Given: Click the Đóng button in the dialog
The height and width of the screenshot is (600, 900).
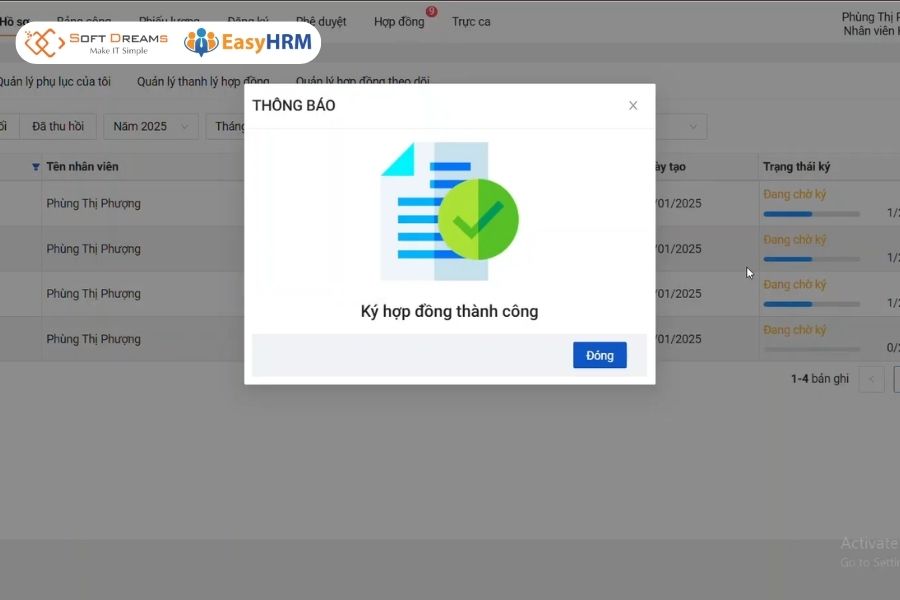Looking at the screenshot, I should click(x=598, y=355).
